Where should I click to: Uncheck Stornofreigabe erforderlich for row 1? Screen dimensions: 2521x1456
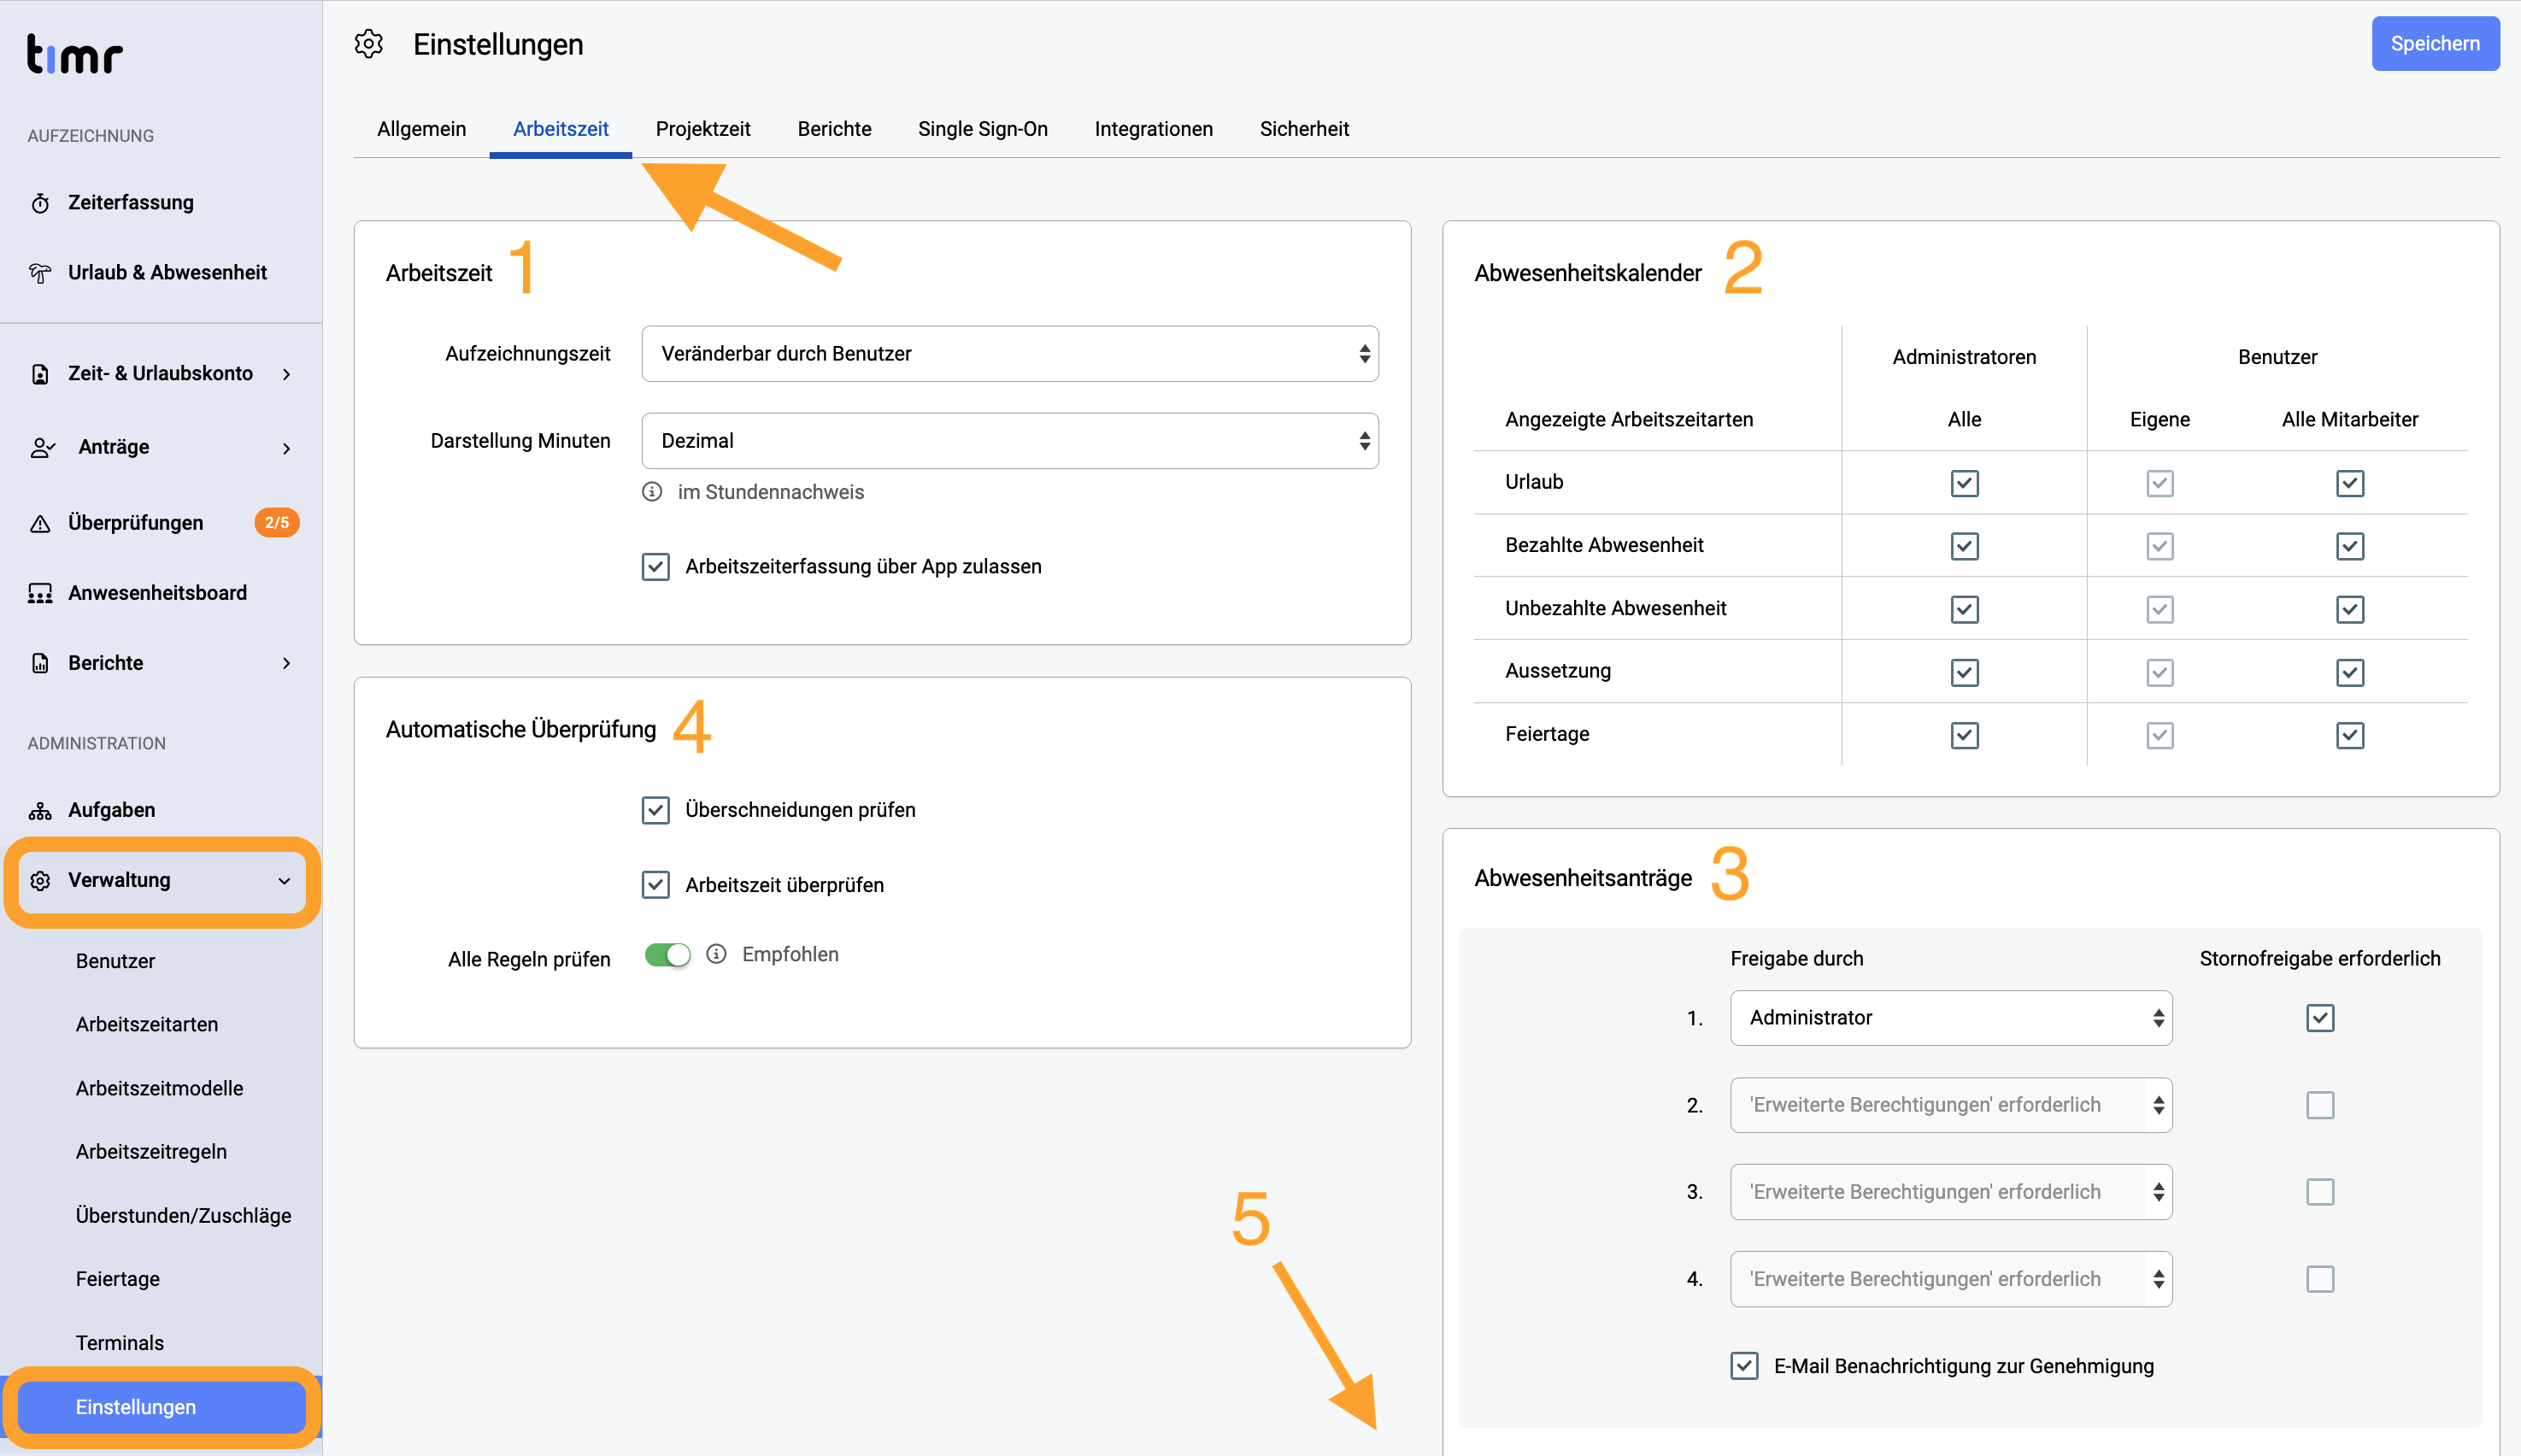(2320, 1018)
